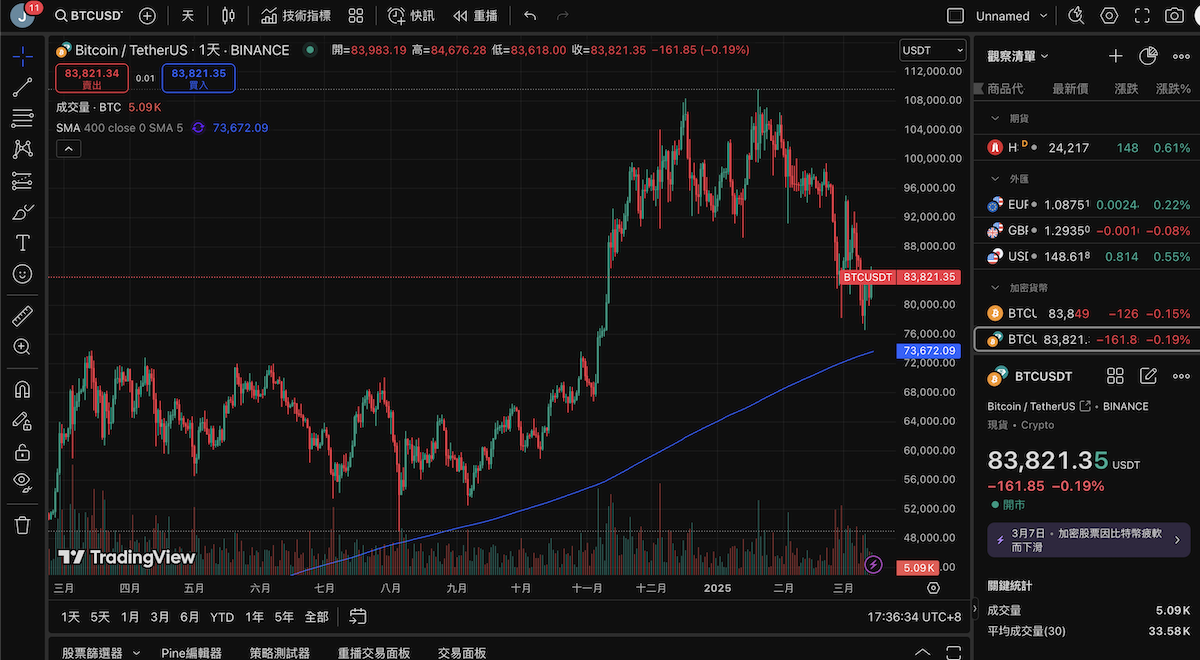Open the Unnamed layout dropdown
Image resolution: width=1200 pixels, height=660 pixels.
[x=1012, y=16]
